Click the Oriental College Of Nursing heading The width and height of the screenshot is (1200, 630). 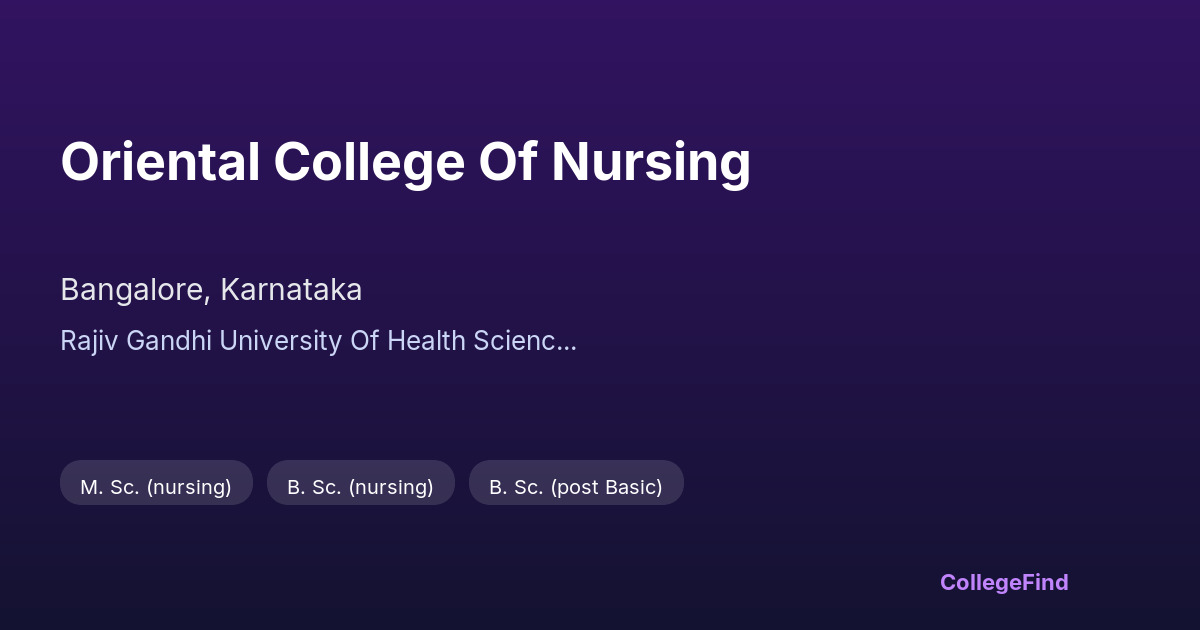tap(405, 161)
